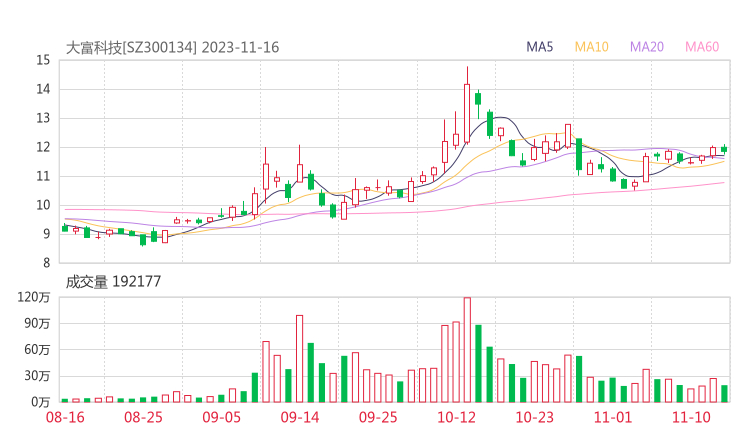This screenshot has width=740, height=440.
Task: Click the MA5 legend label
Action: [x=539, y=47]
